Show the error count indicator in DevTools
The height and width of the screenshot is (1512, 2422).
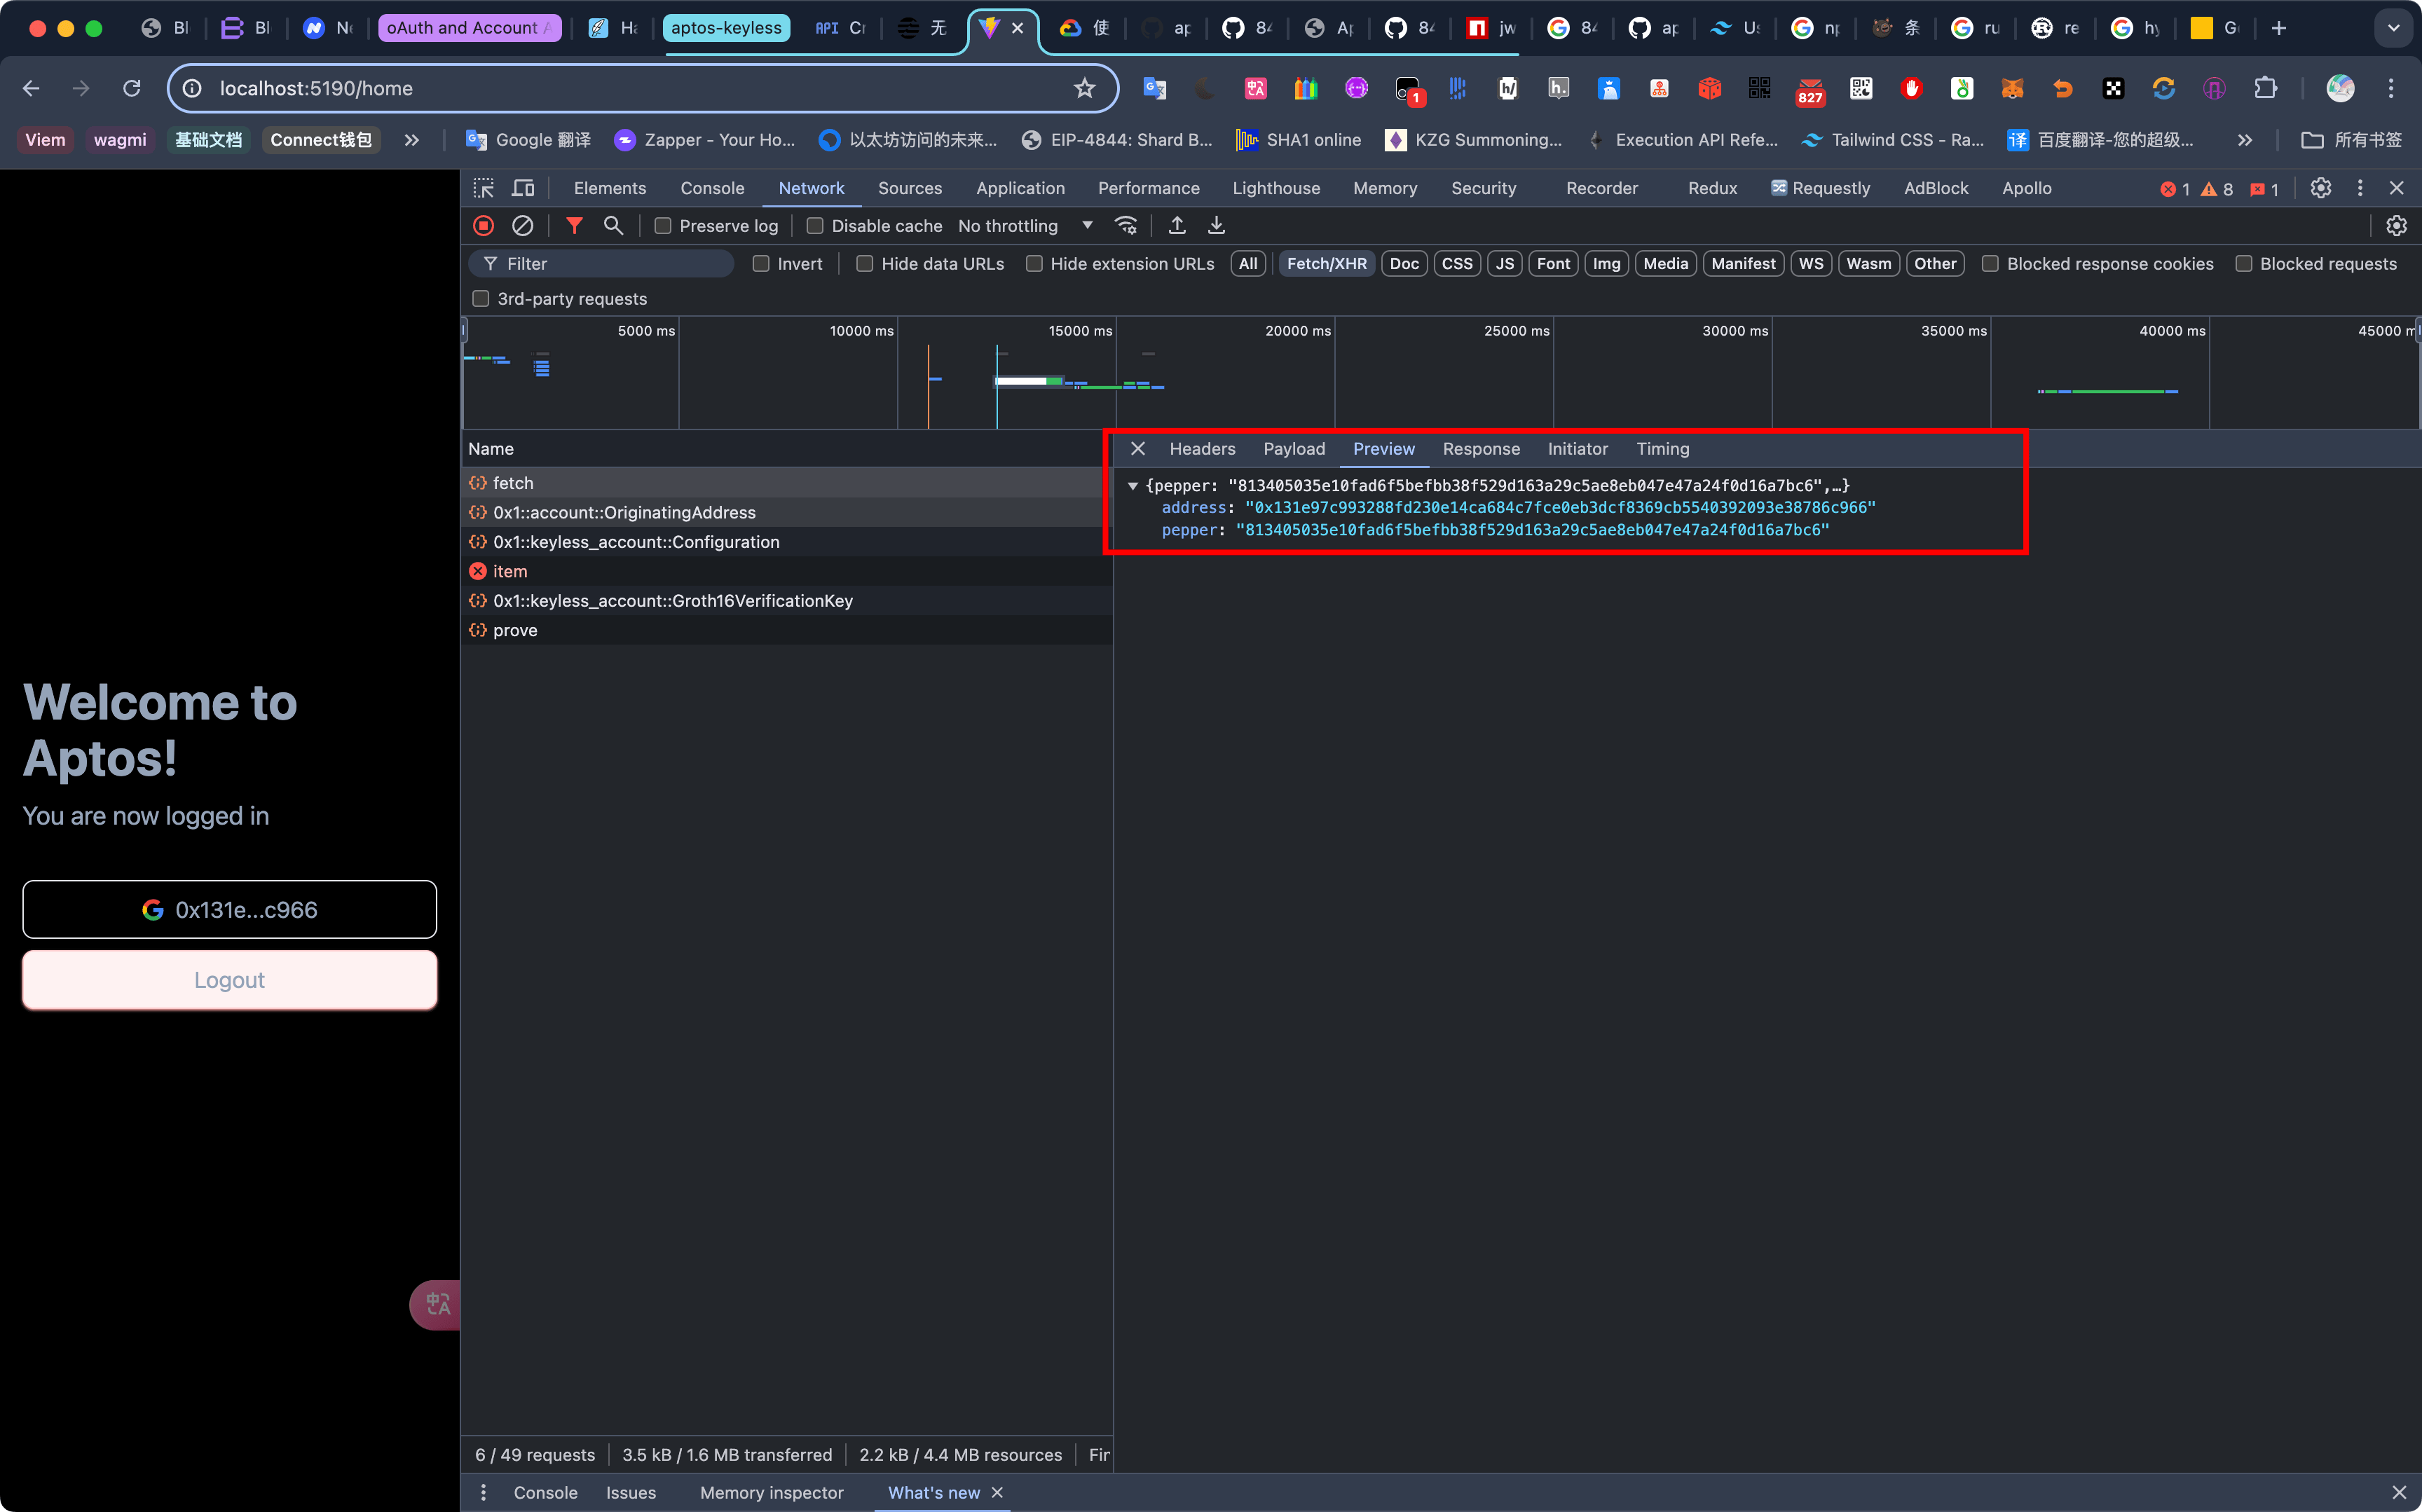pyautogui.click(x=2175, y=189)
